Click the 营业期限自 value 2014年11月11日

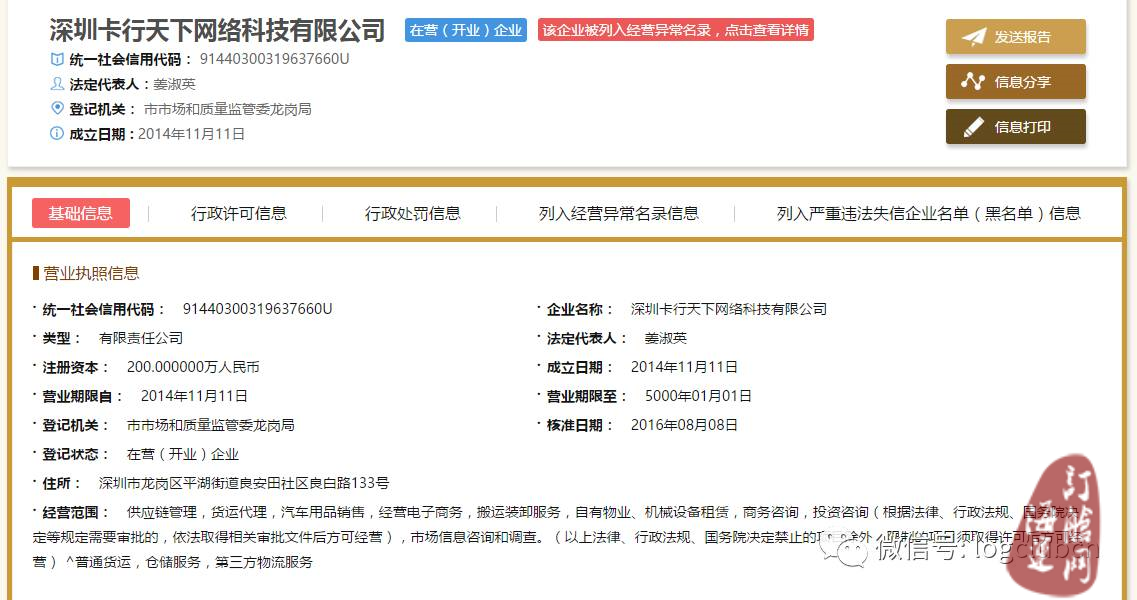194,396
